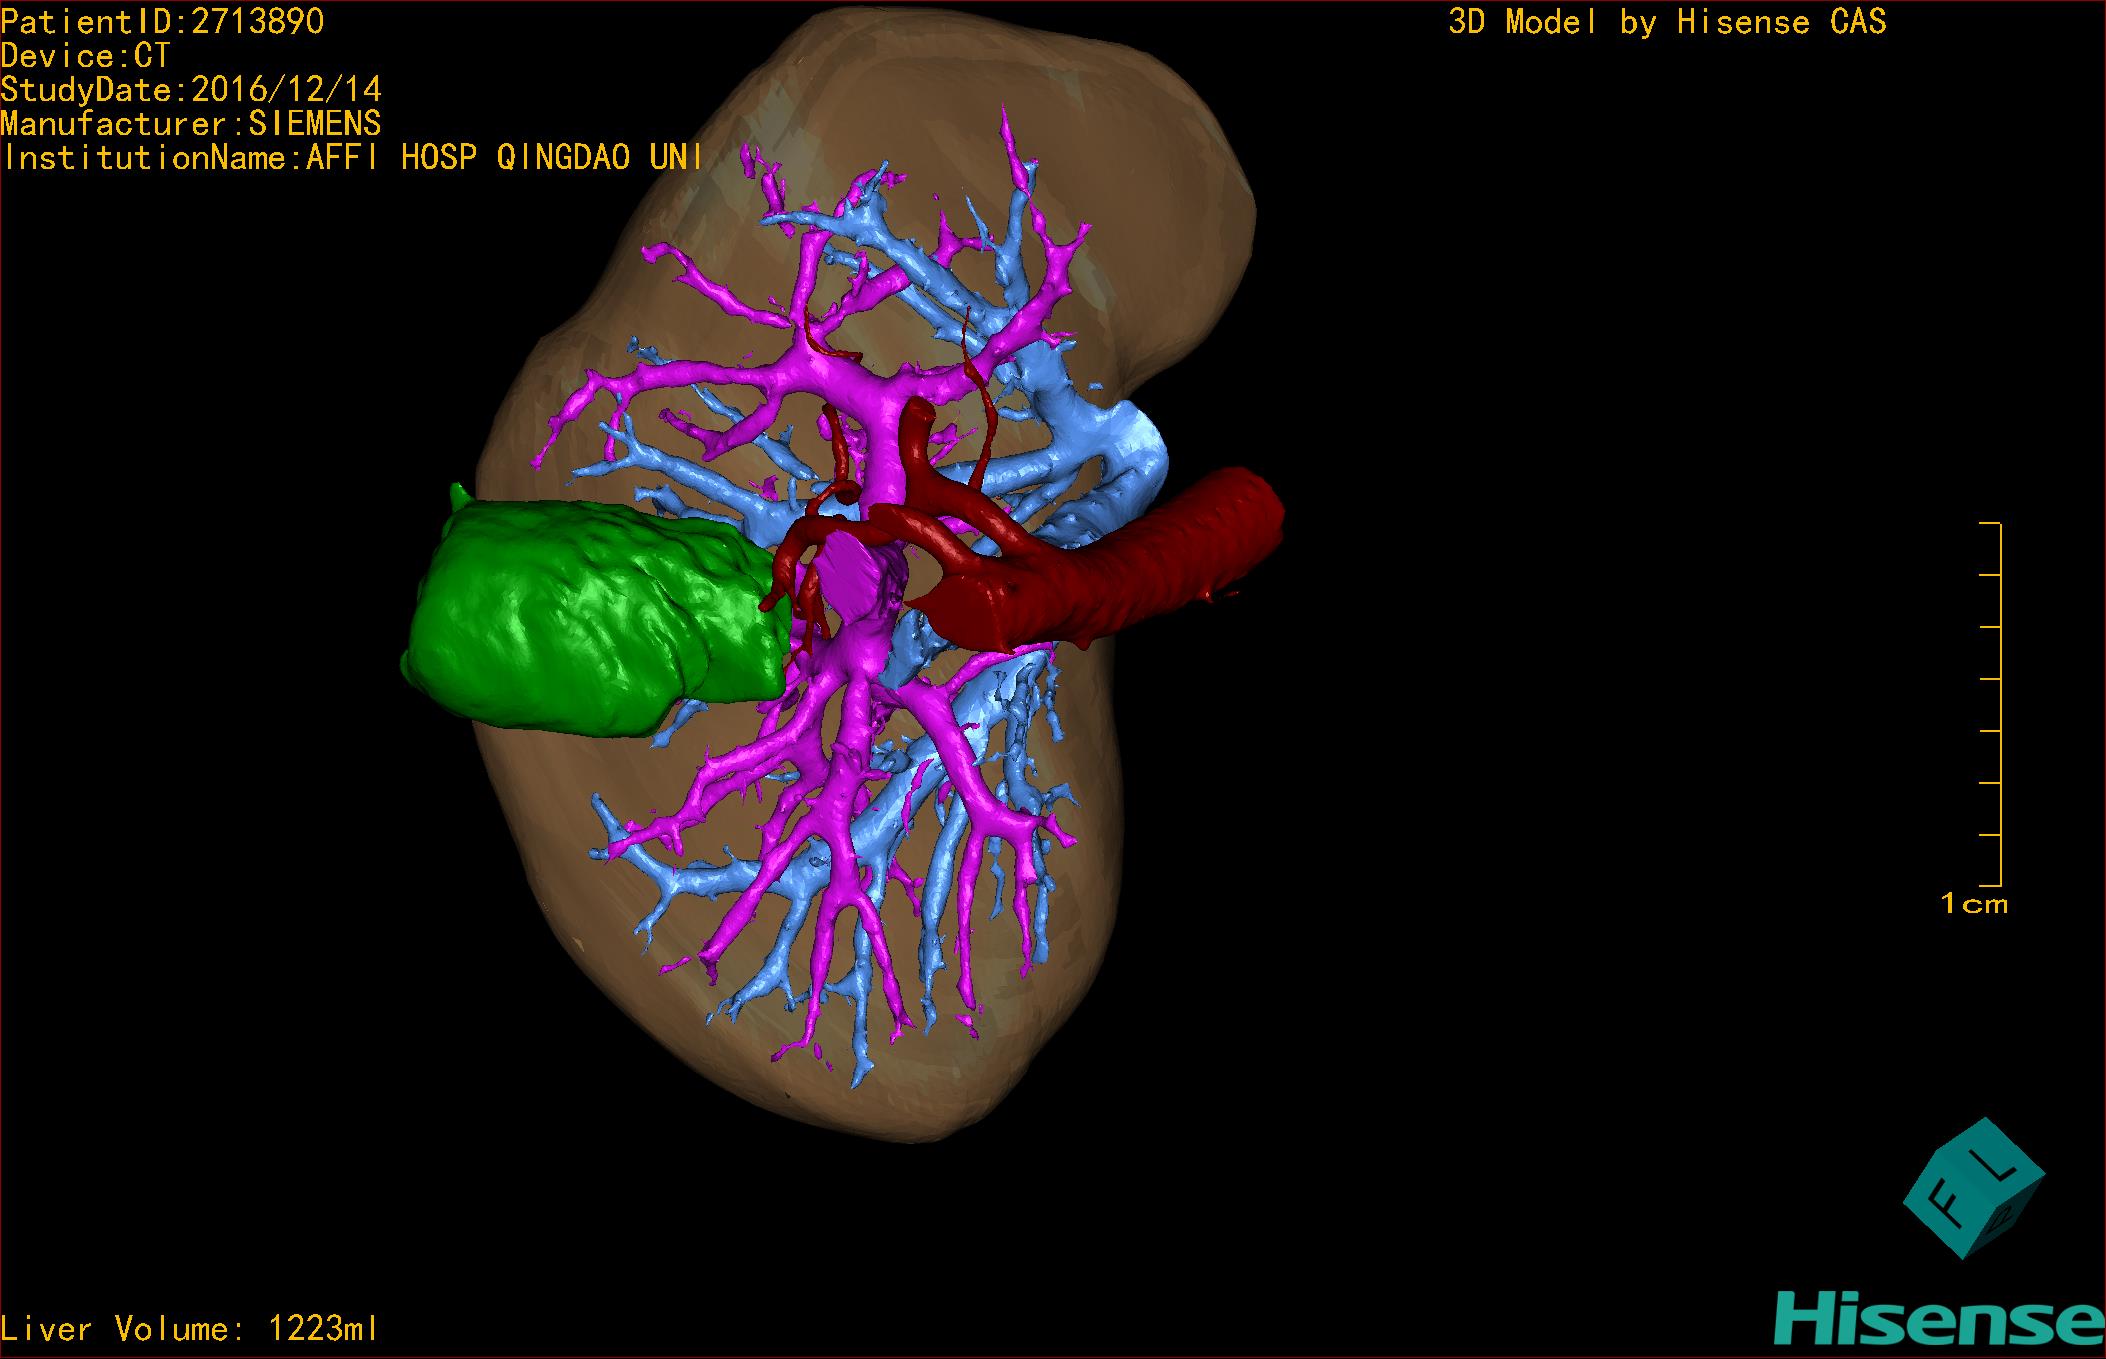
Task: Click the PatientID:2713890 text
Action: click(x=162, y=22)
